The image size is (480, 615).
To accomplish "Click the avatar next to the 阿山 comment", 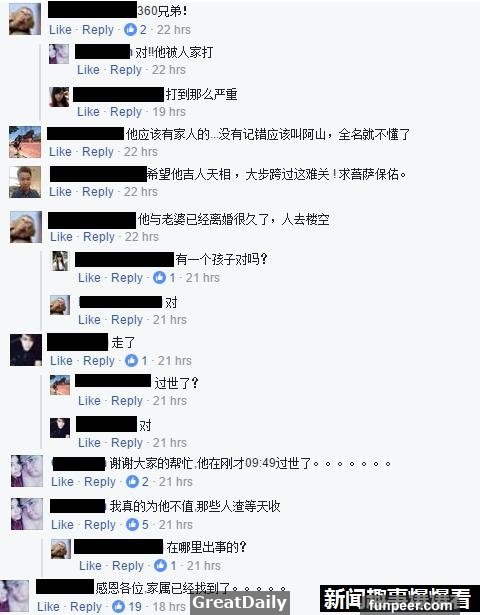I will 25,142.
